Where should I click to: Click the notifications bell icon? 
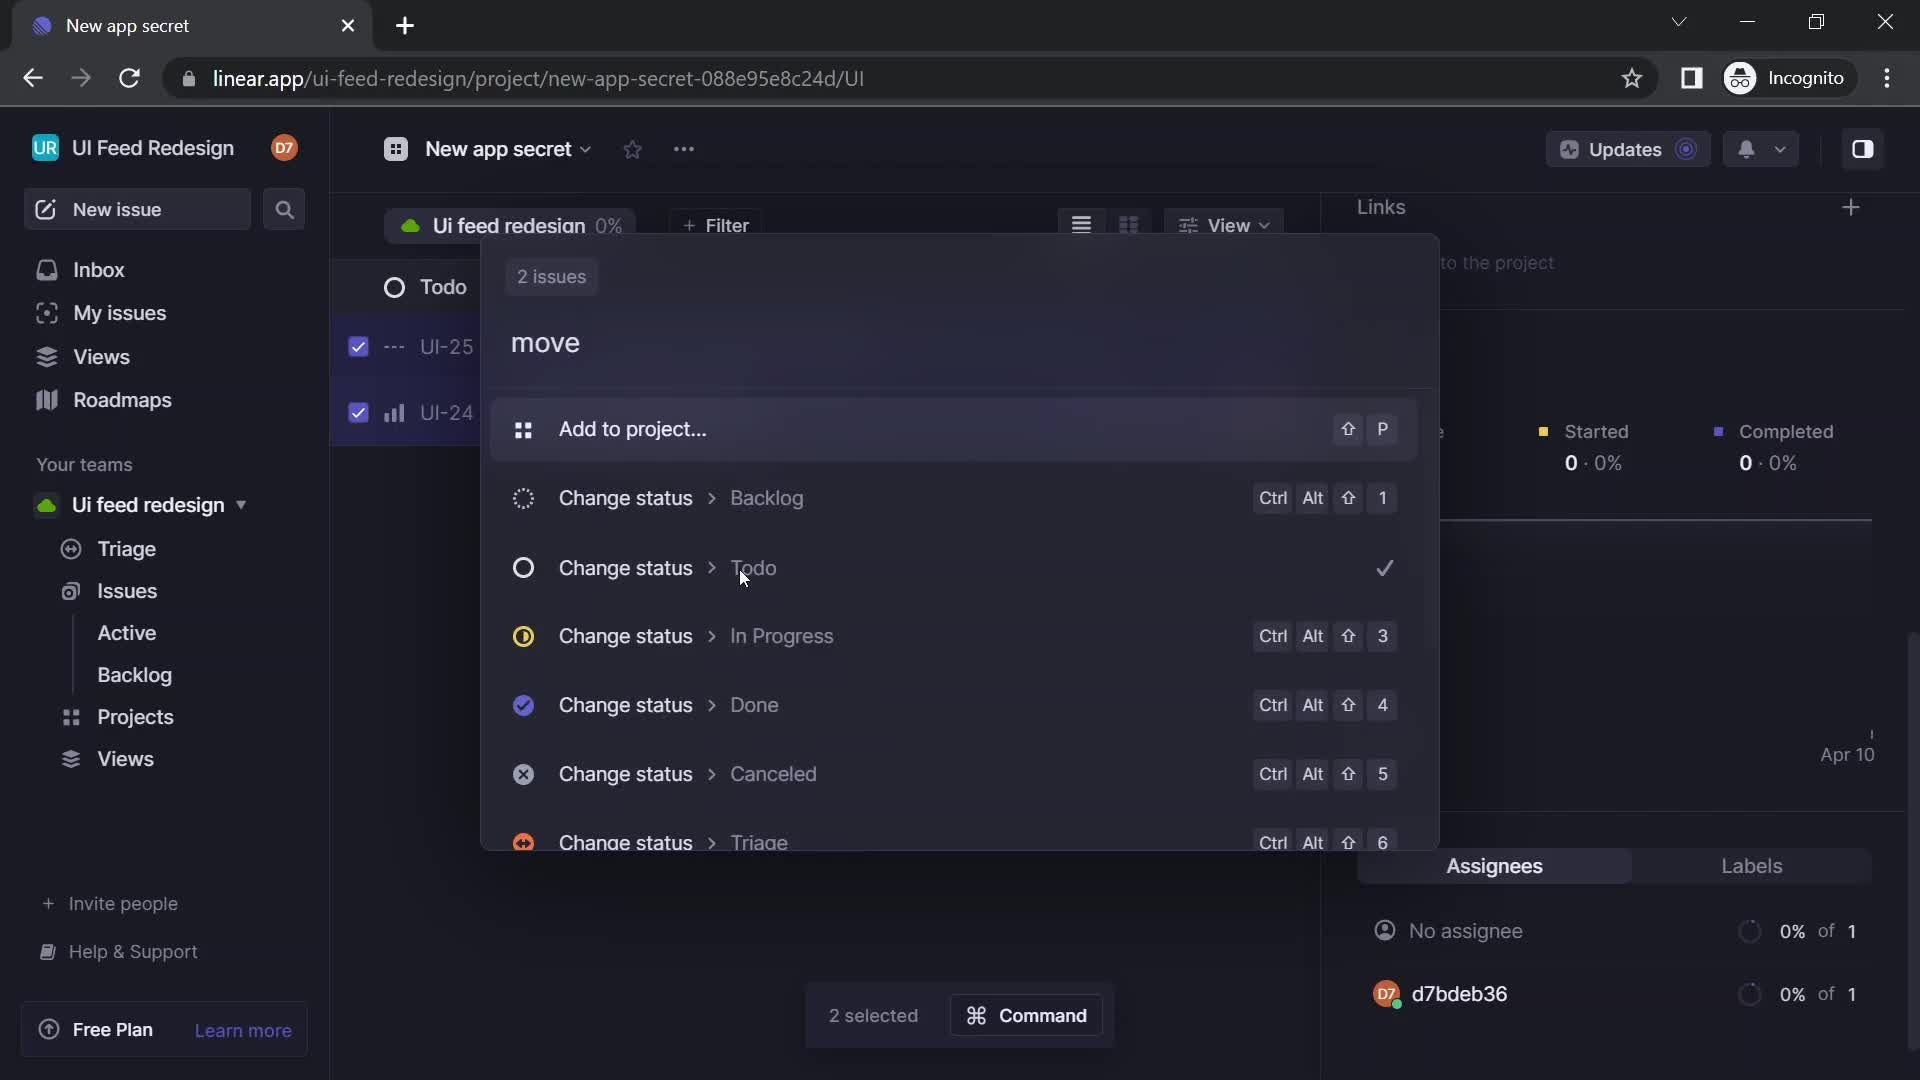point(1745,150)
